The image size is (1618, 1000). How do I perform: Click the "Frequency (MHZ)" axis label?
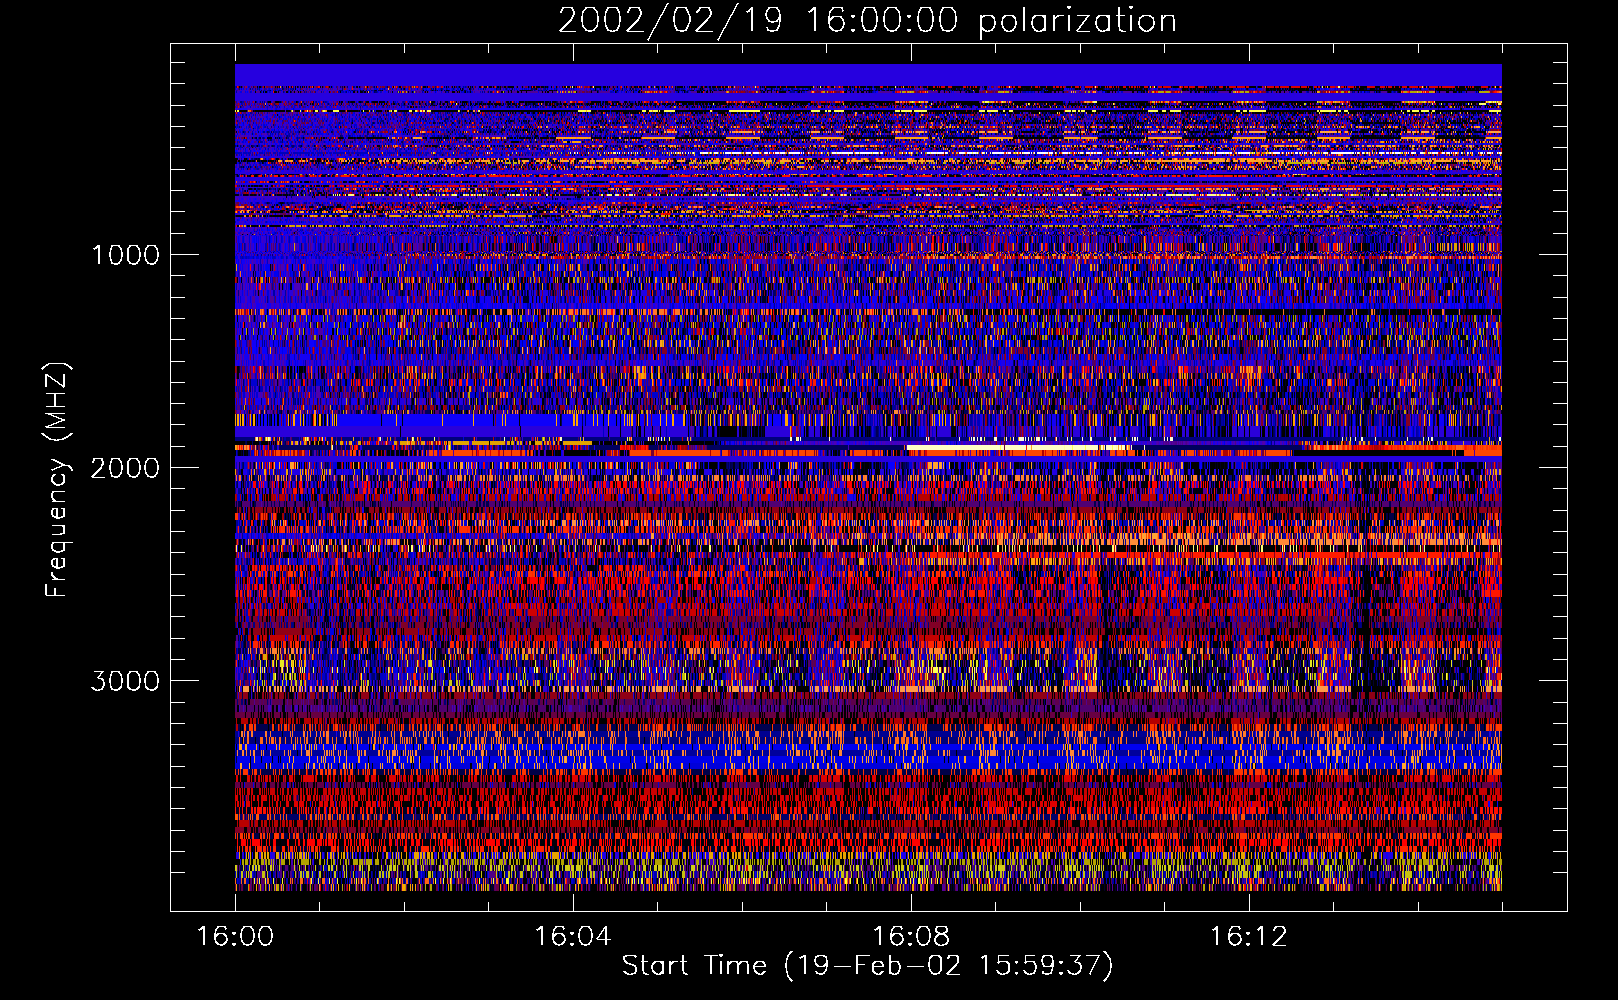click(57, 480)
